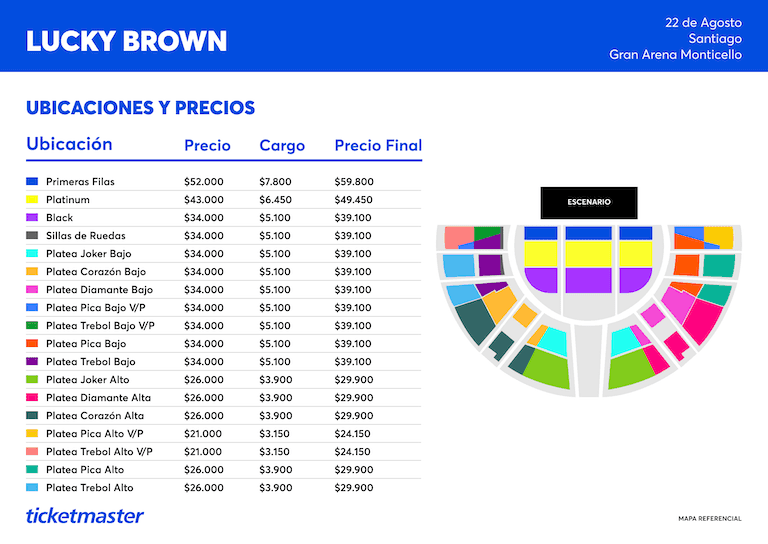The width and height of the screenshot is (768, 544).
Task: Select the center yellow Platinum seating block
Action: (x=588, y=254)
